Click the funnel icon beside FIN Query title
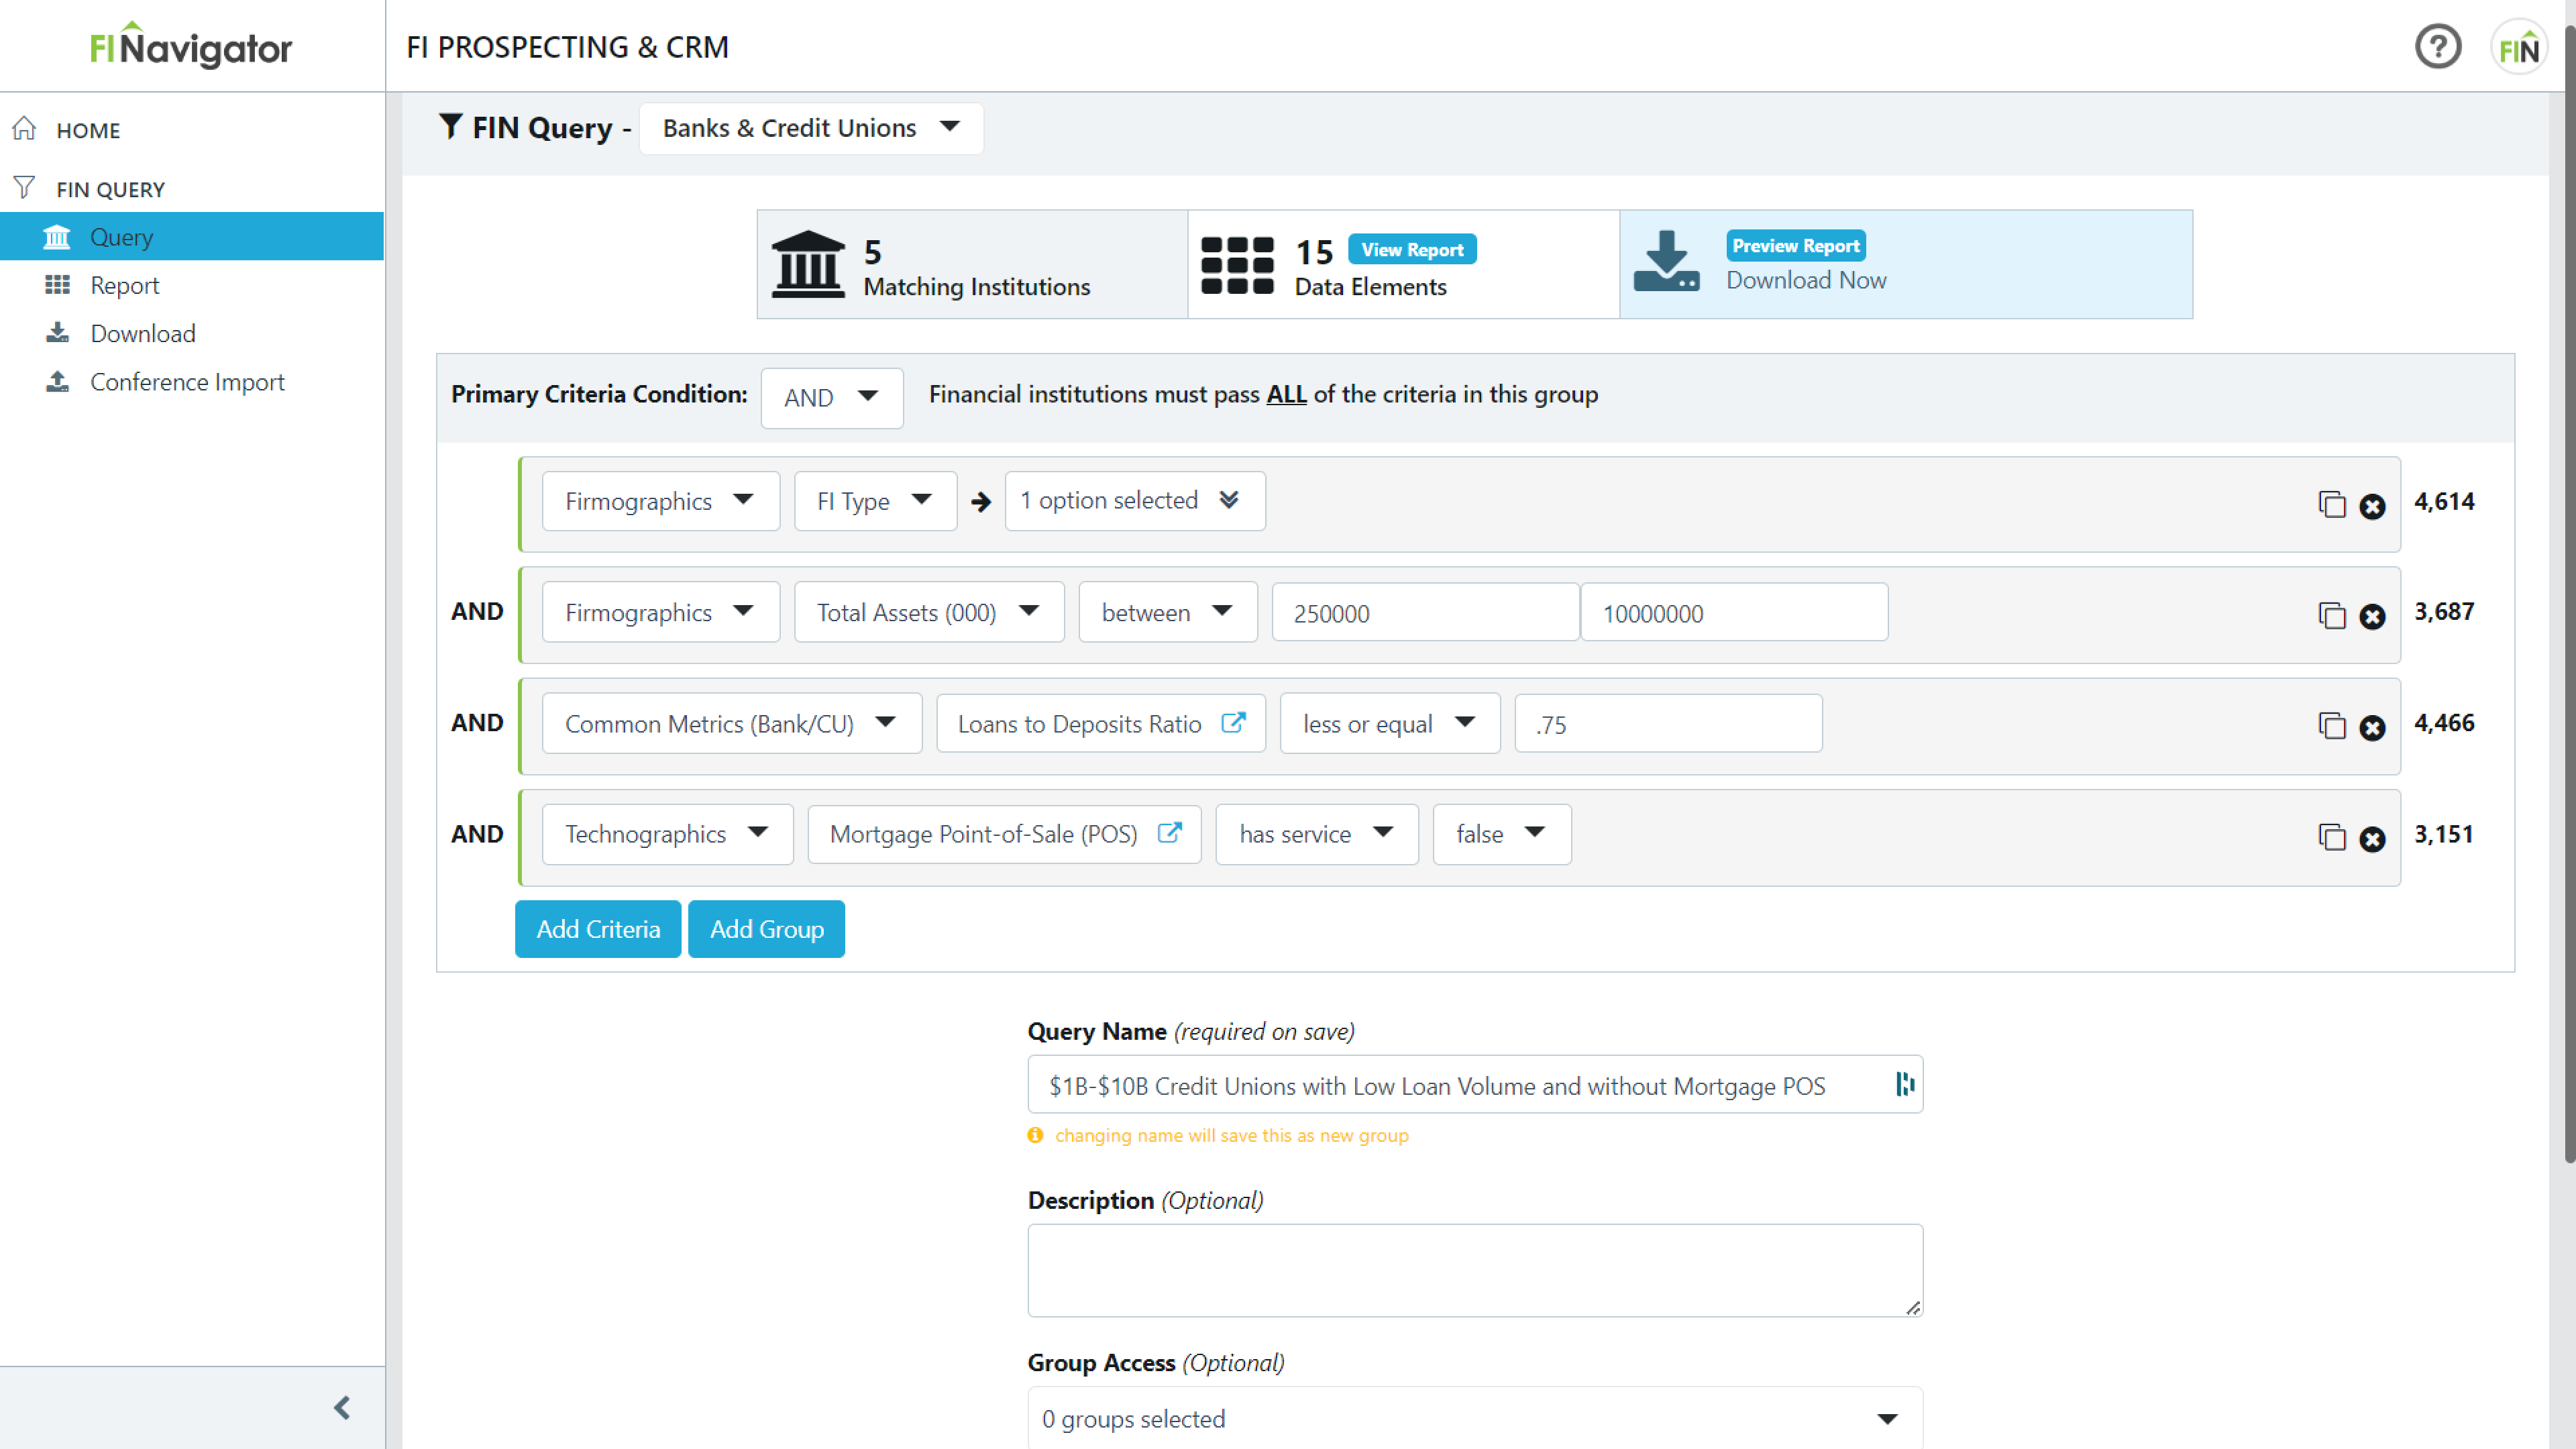Viewport: 2576px width, 1449px height. pyautogui.click(x=450, y=126)
